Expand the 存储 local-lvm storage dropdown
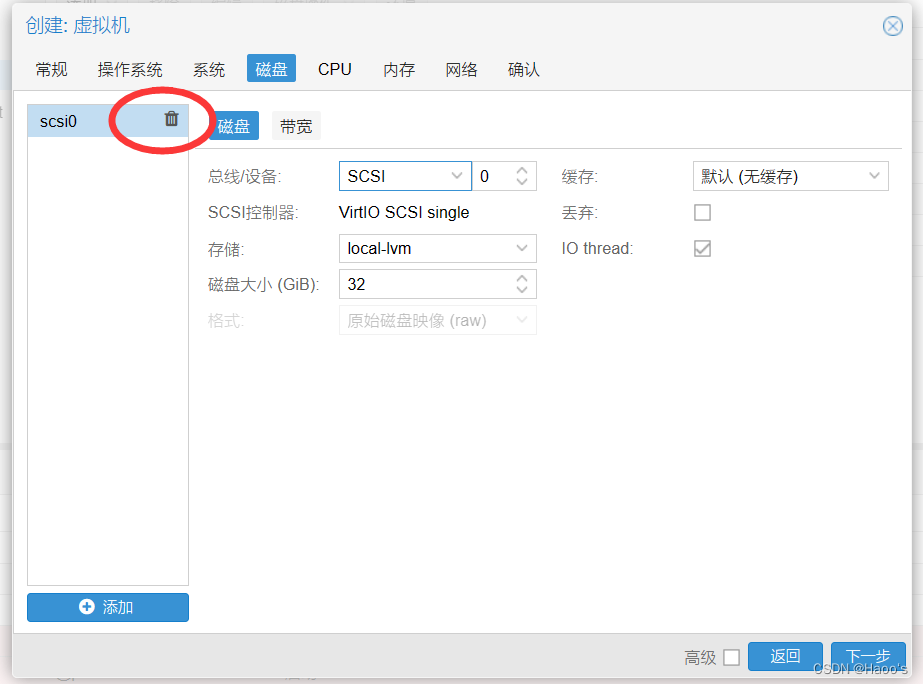The width and height of the screenshot is (923, 684). click(521, 248)
